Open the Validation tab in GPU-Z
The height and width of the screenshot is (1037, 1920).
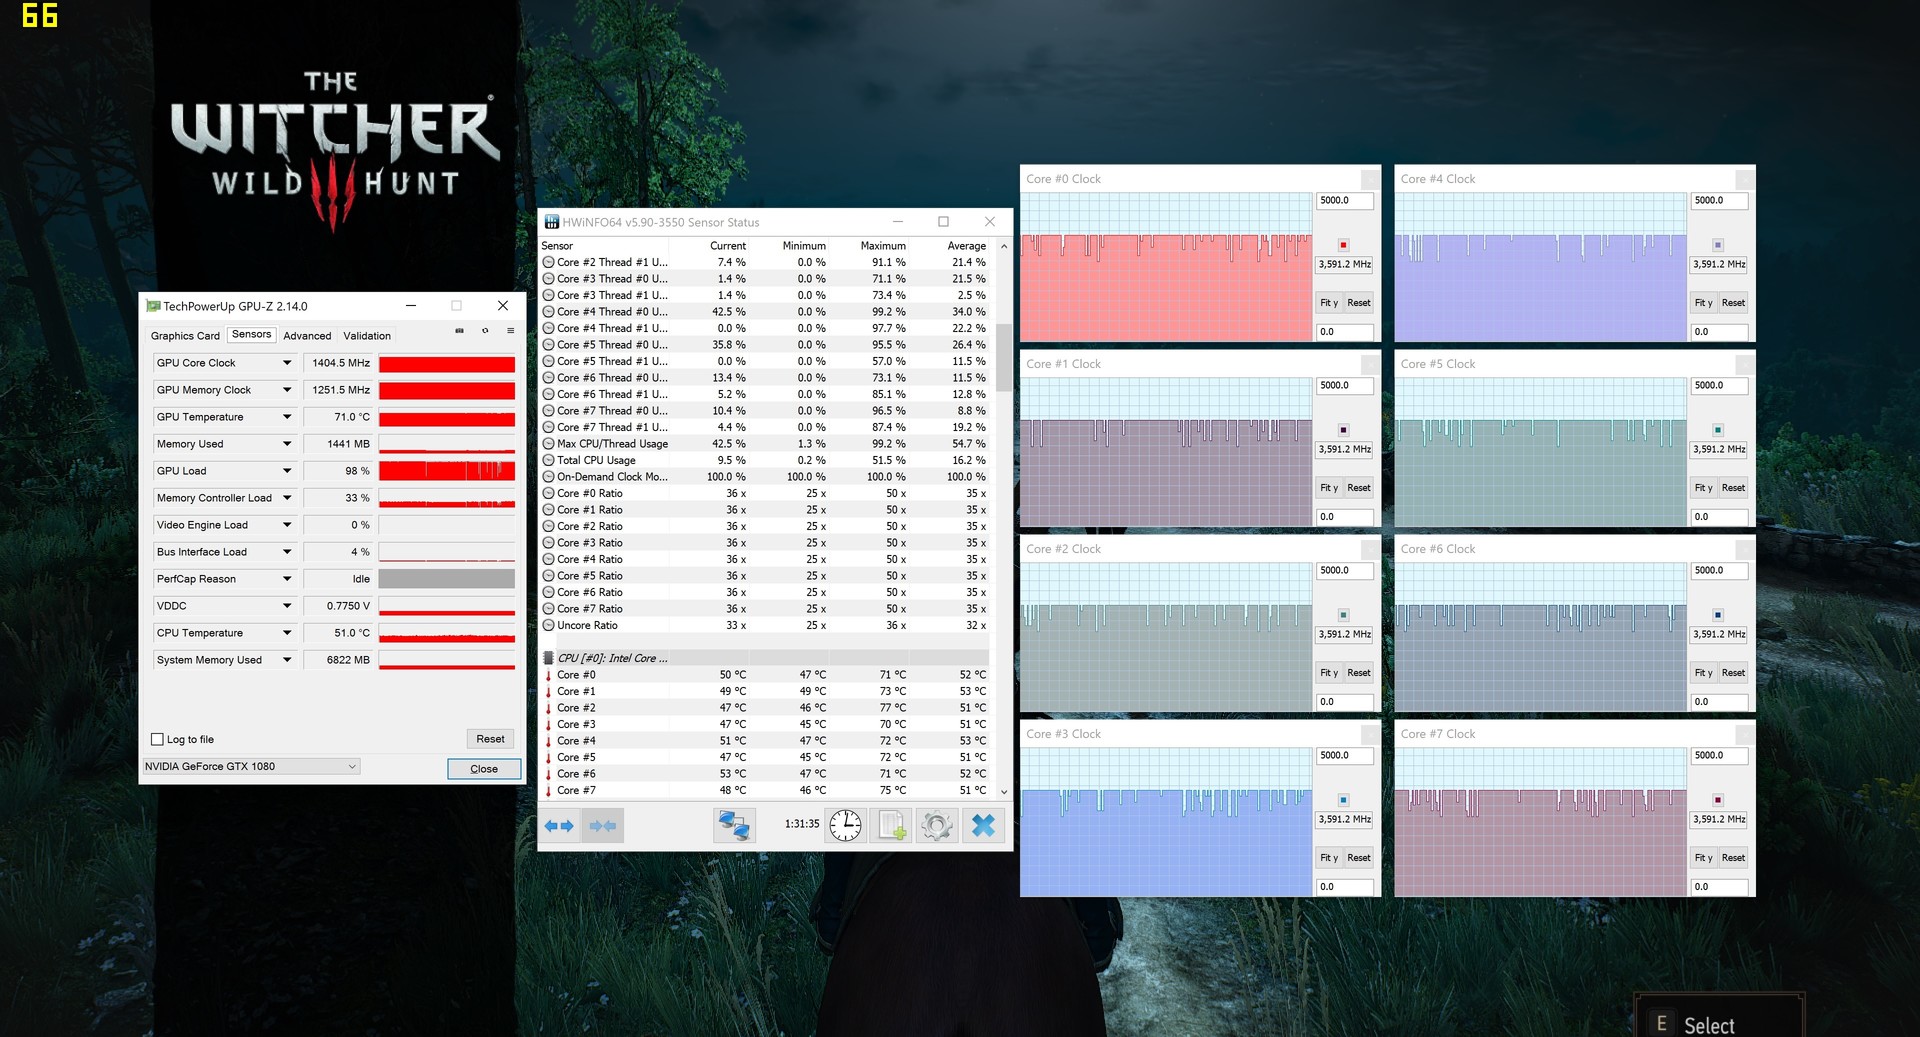click(x=367, y=336)
